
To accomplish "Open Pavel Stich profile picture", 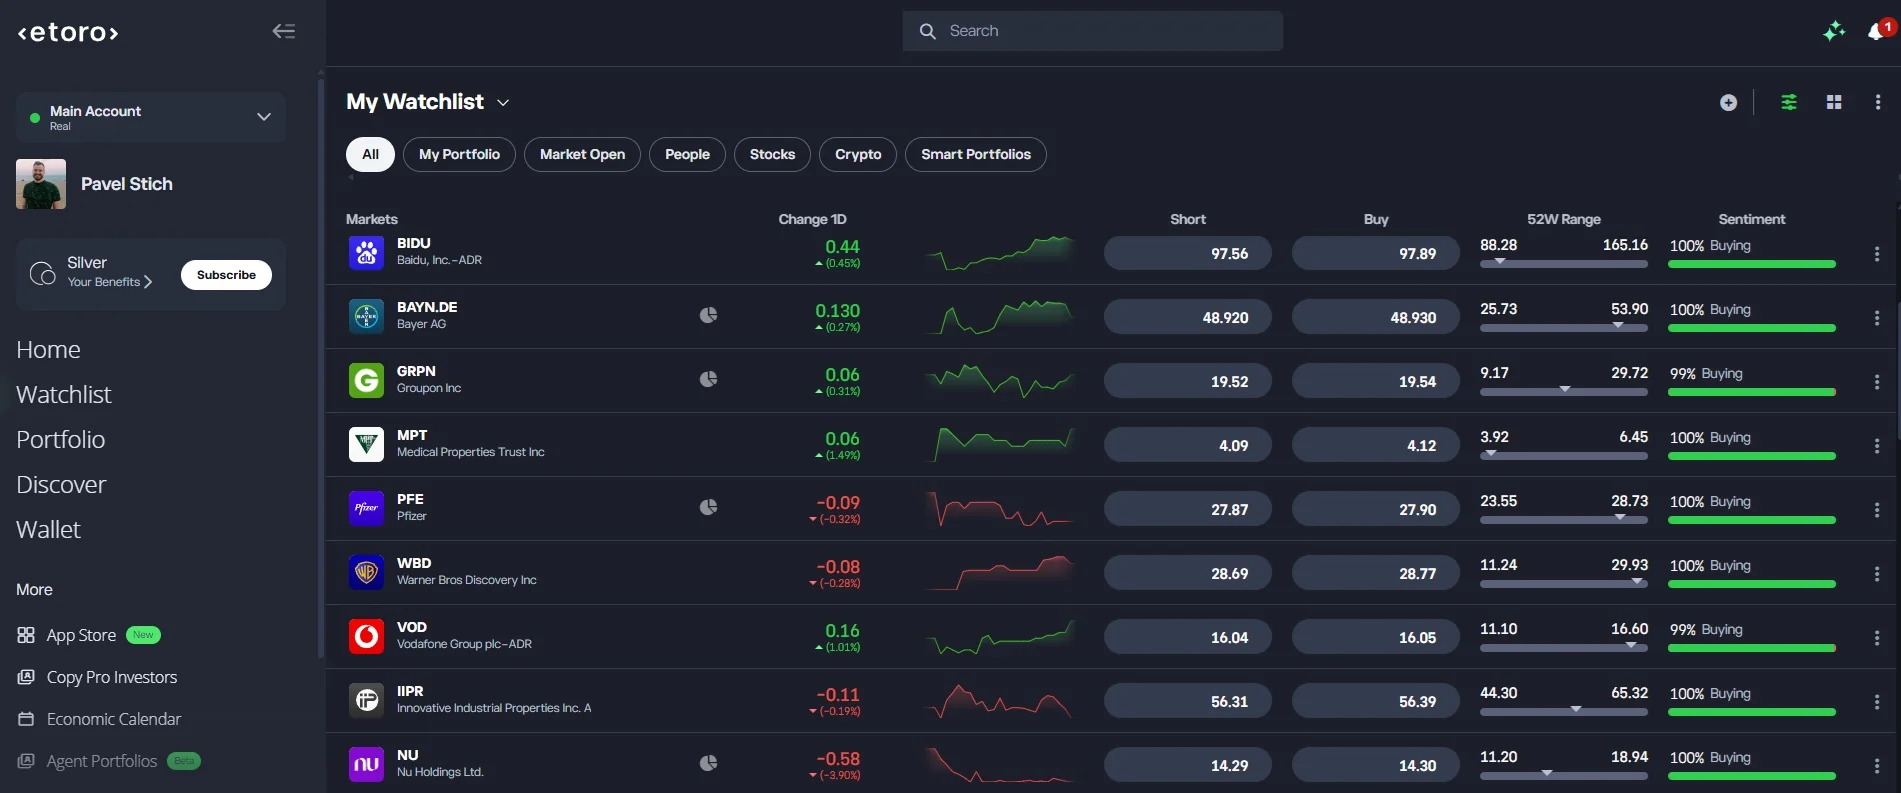I will (41, 184).
